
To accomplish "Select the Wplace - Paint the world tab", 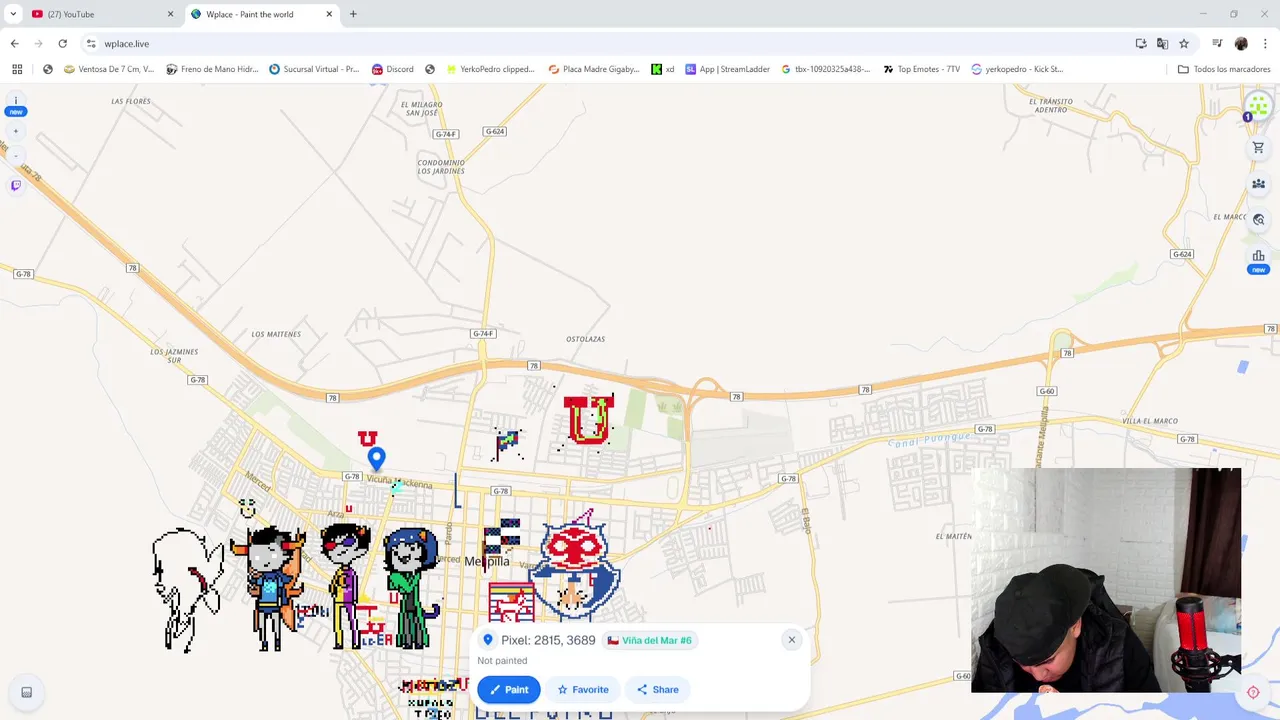I will click(x=260, y=14).
